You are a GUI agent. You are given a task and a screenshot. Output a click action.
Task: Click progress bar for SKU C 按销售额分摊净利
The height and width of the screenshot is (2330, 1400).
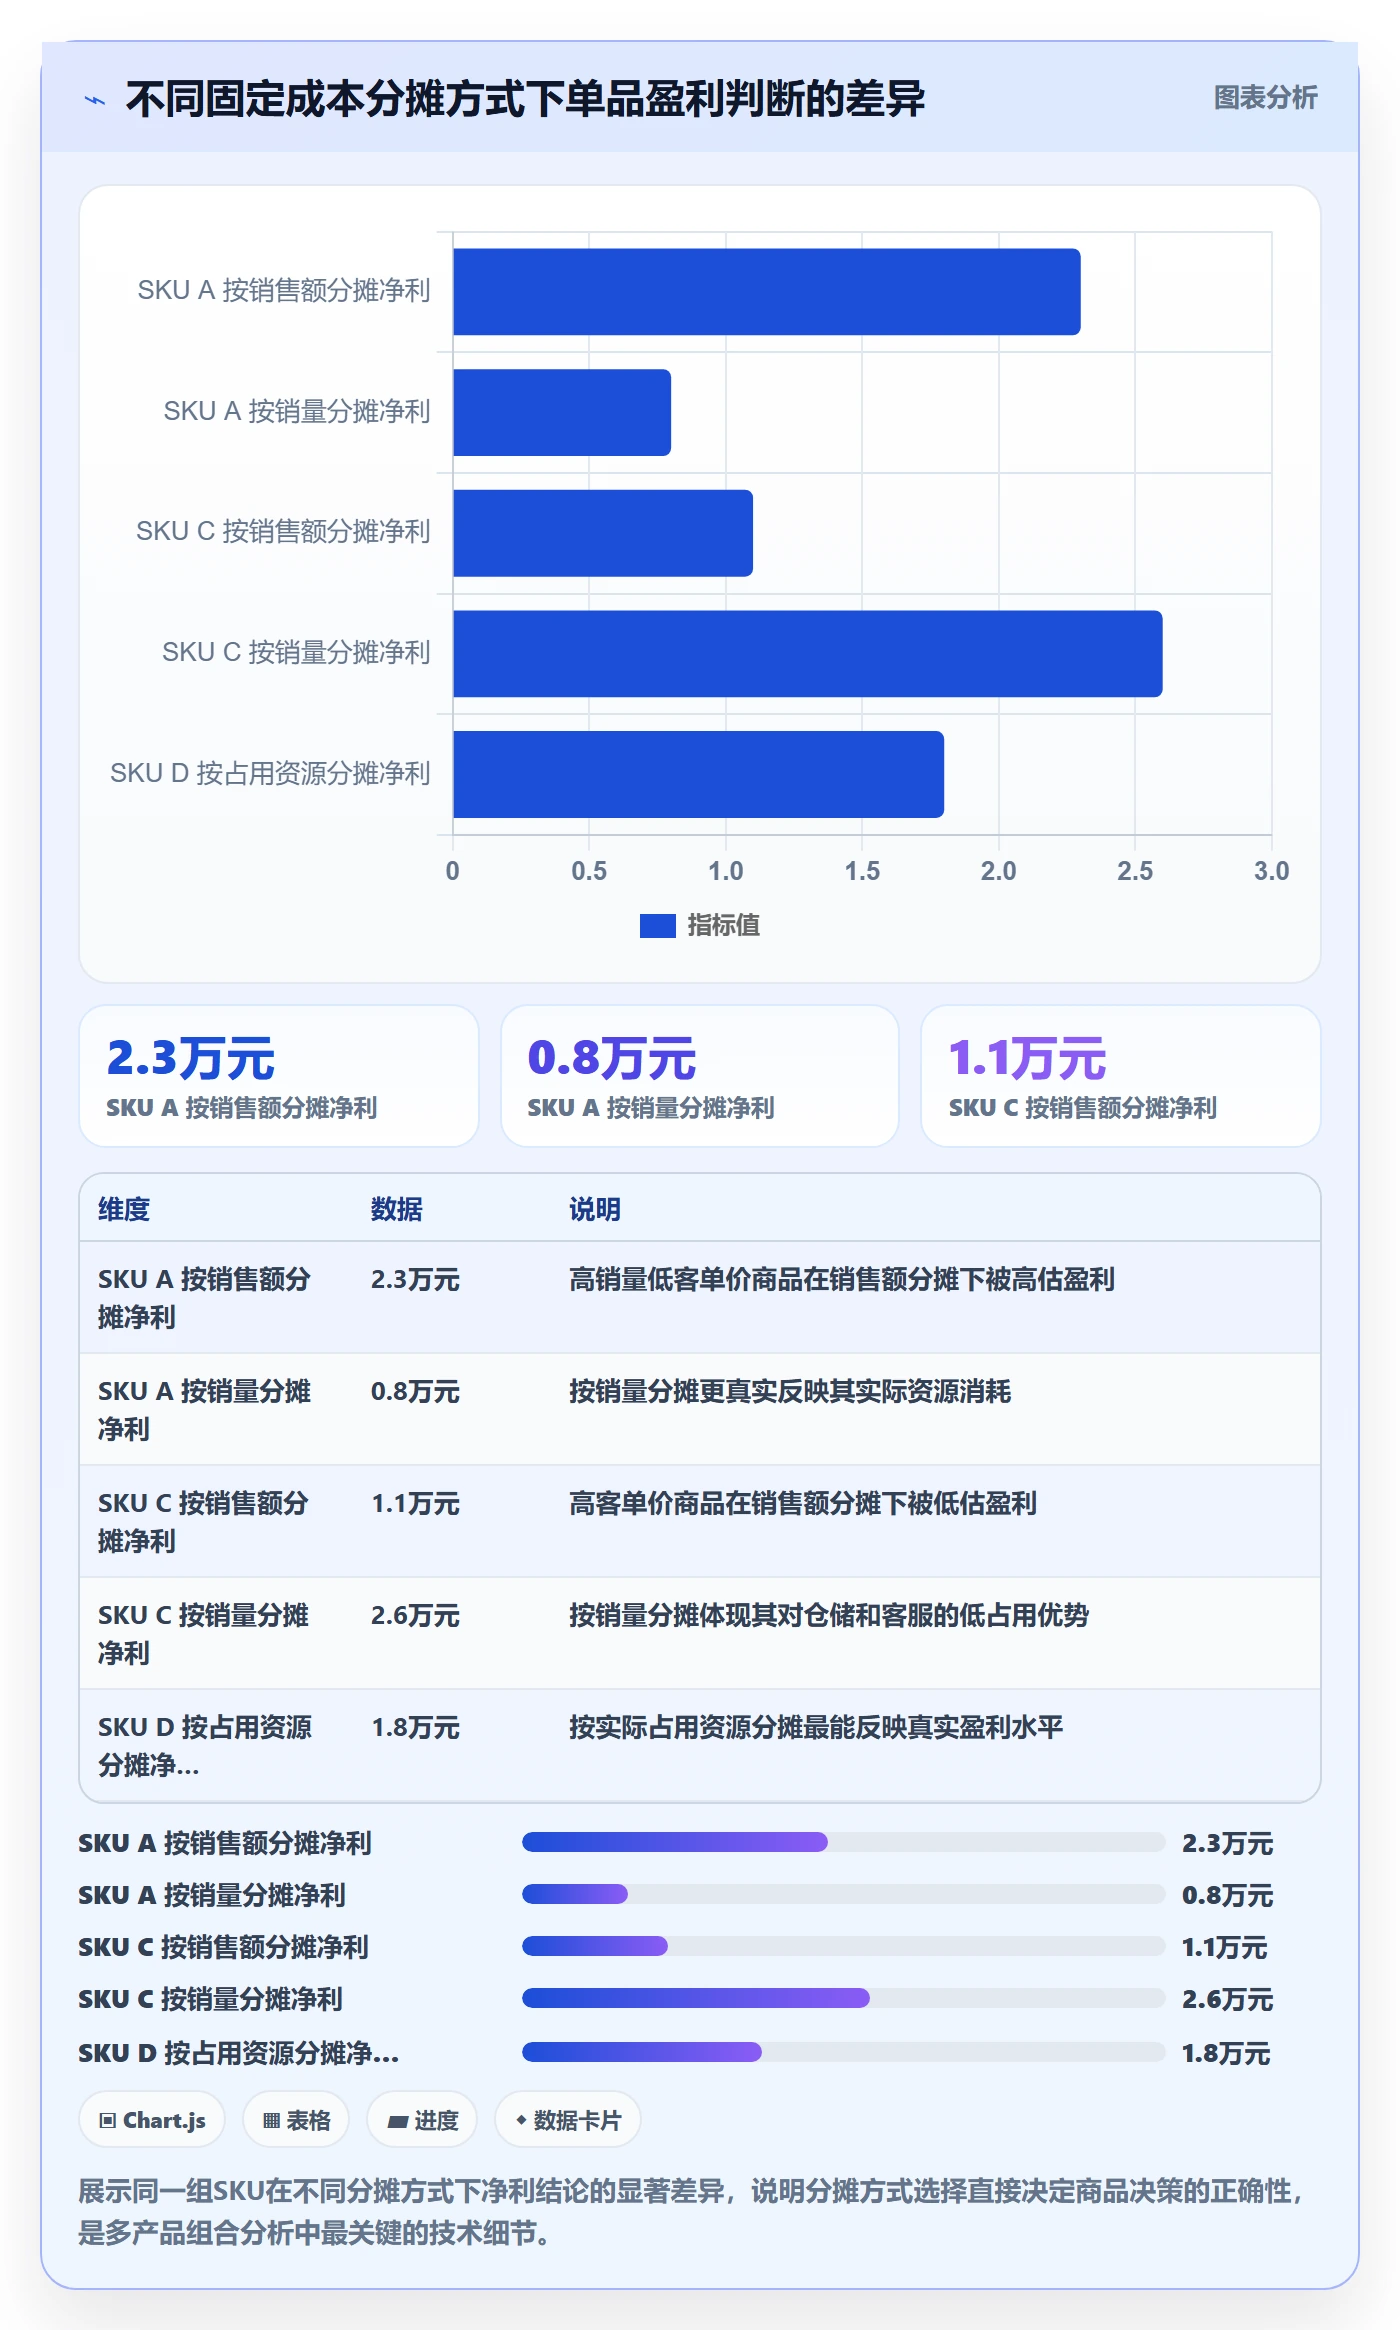point(843,1946)
